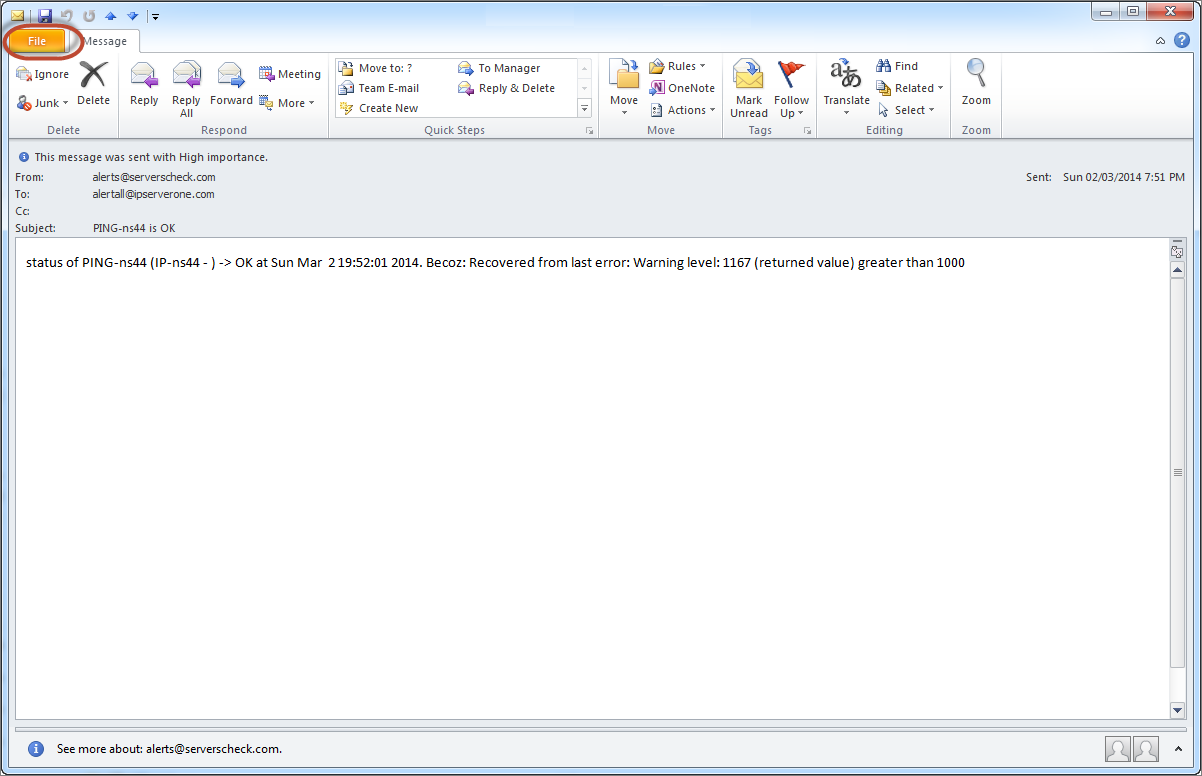The height and width of the screenshot is (776, 1202).
Task: Delete the message with the X icon
Action: point(93,84)
